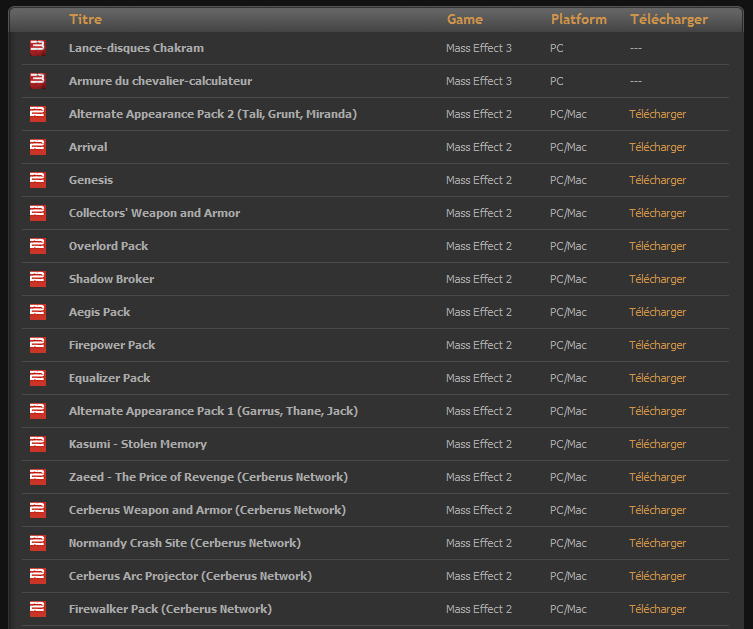Viewport: 753px width, 629px height.
Task: Download Cerberus Weapon and Armor via Télécharger
Action: point(657,510)
